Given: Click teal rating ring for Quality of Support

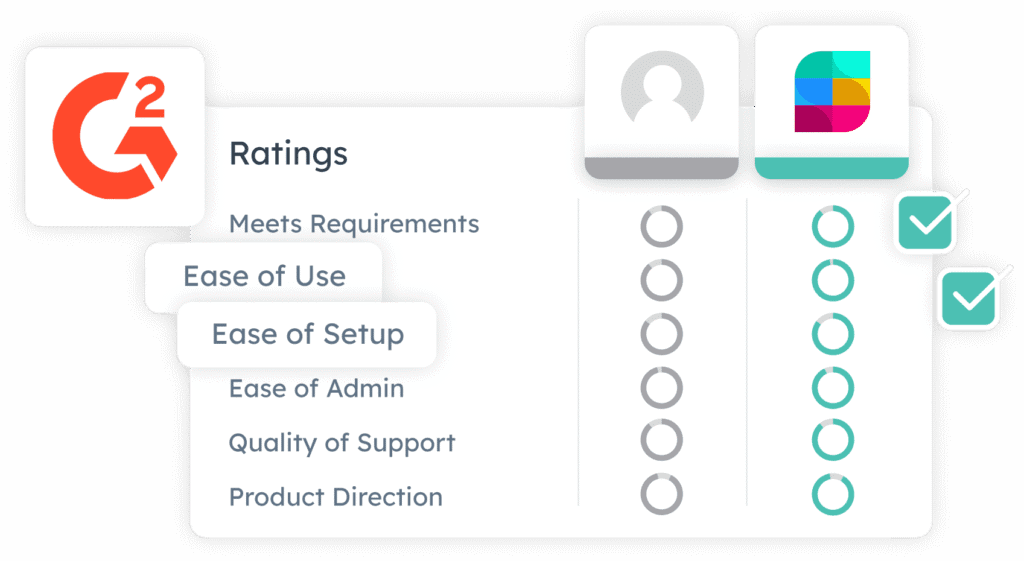Looking at the screenshot, I should pos(832,439).
